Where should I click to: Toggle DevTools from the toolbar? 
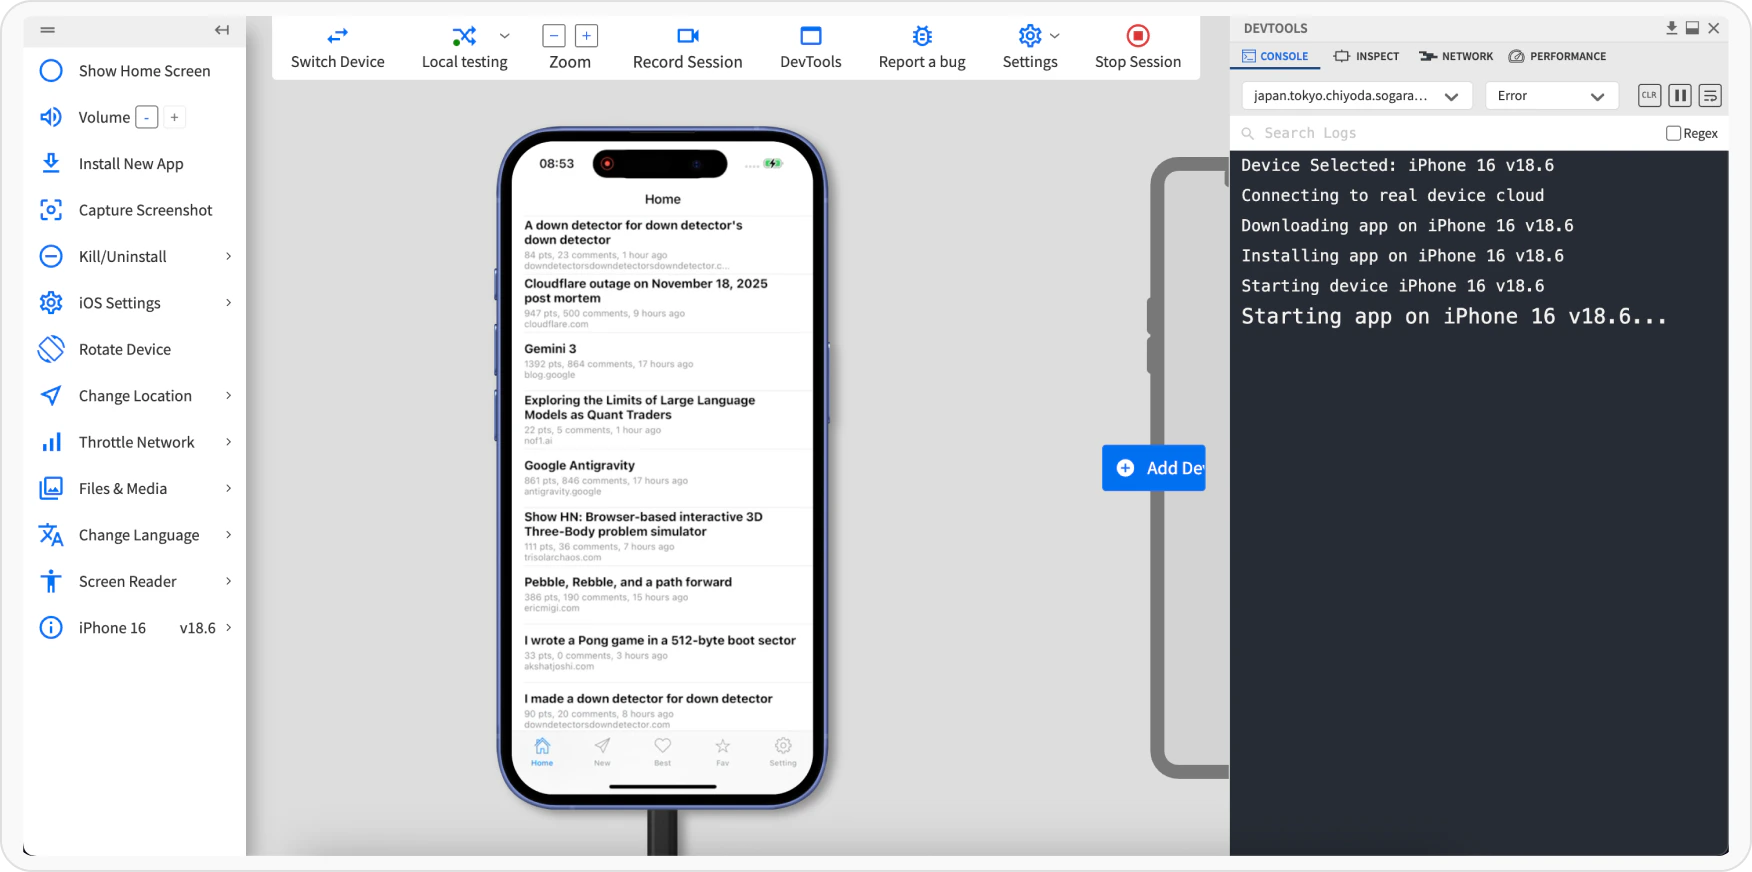pos(811,48)
